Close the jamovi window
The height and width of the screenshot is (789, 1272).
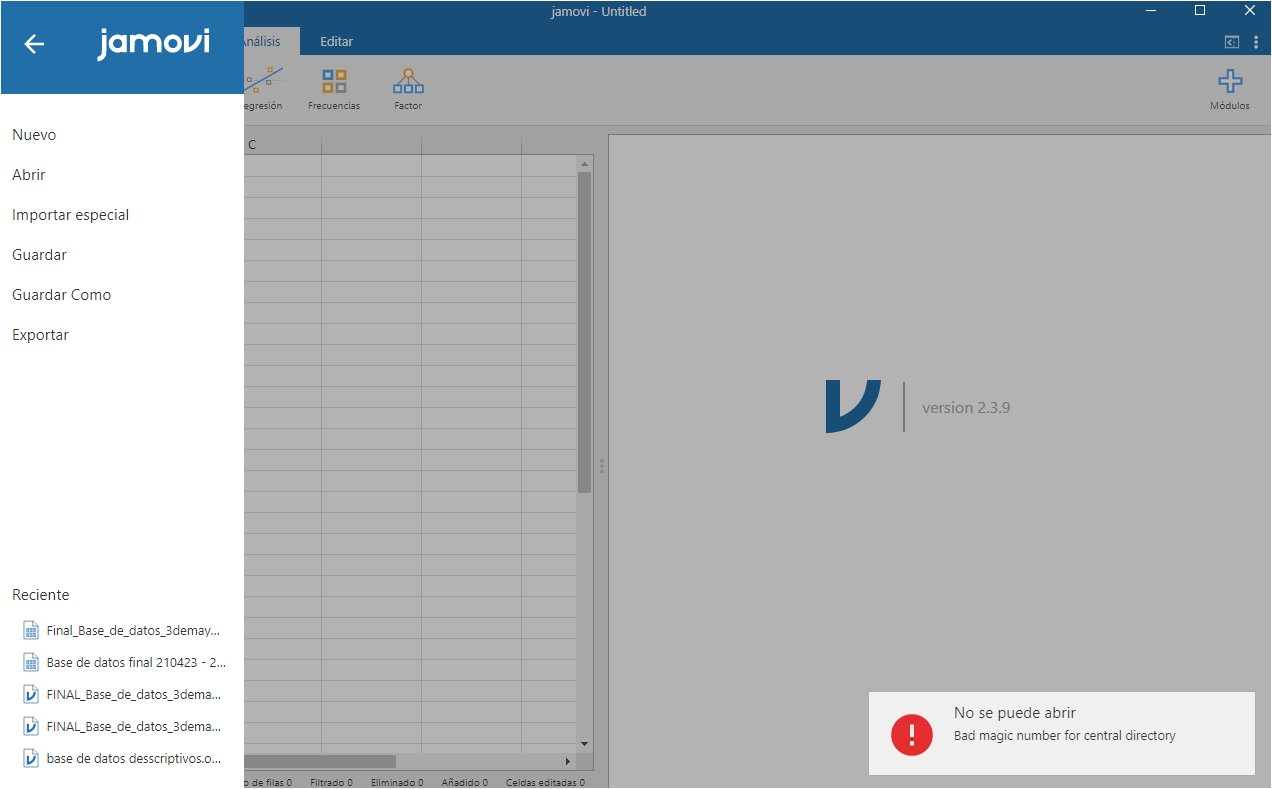(x=1248, y=11)
